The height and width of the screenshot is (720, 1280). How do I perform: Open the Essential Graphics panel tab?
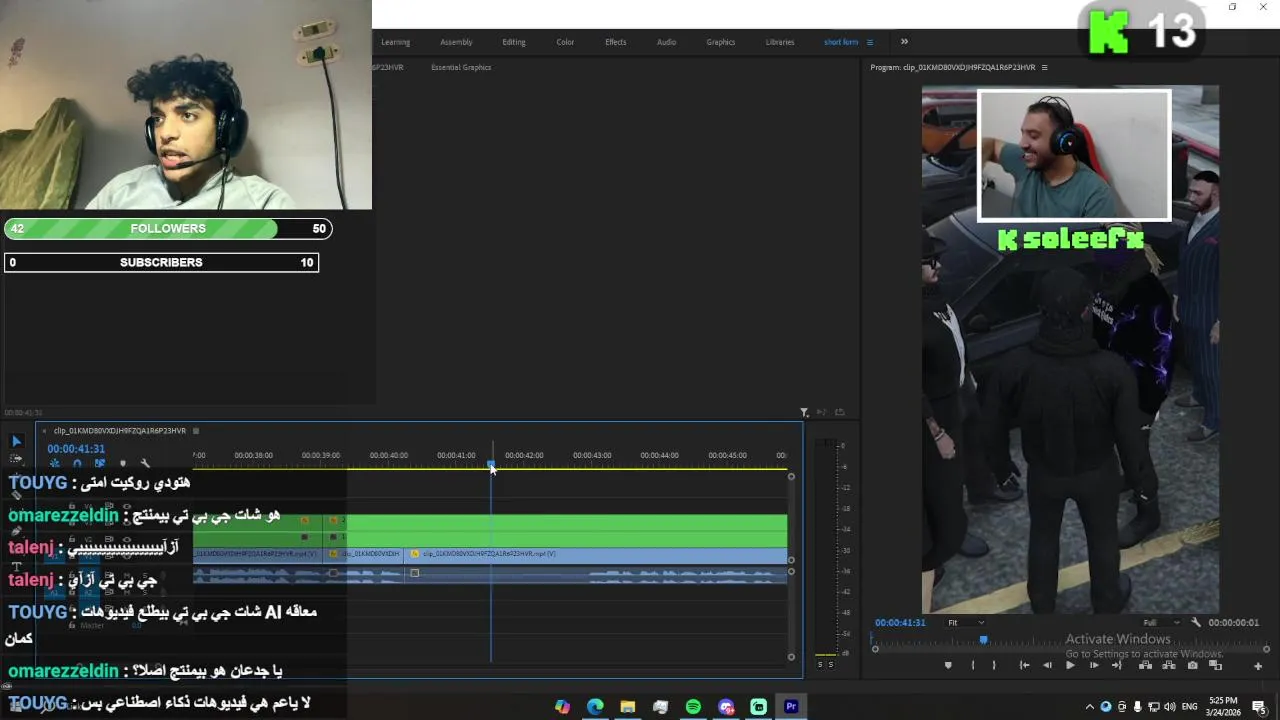click(x=461, y=67)
